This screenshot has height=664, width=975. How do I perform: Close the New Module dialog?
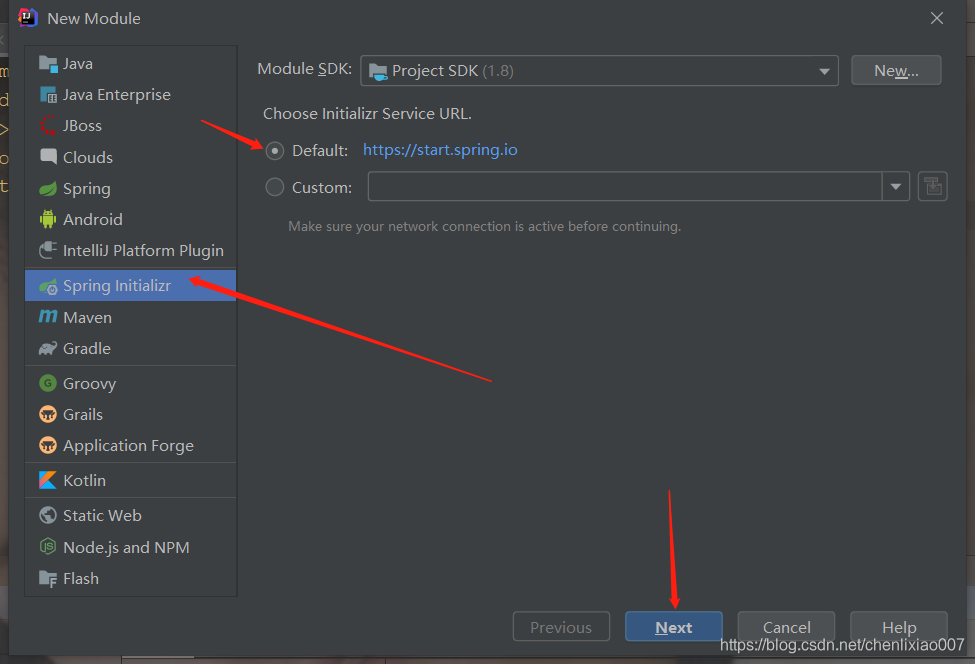click(936, 18)
